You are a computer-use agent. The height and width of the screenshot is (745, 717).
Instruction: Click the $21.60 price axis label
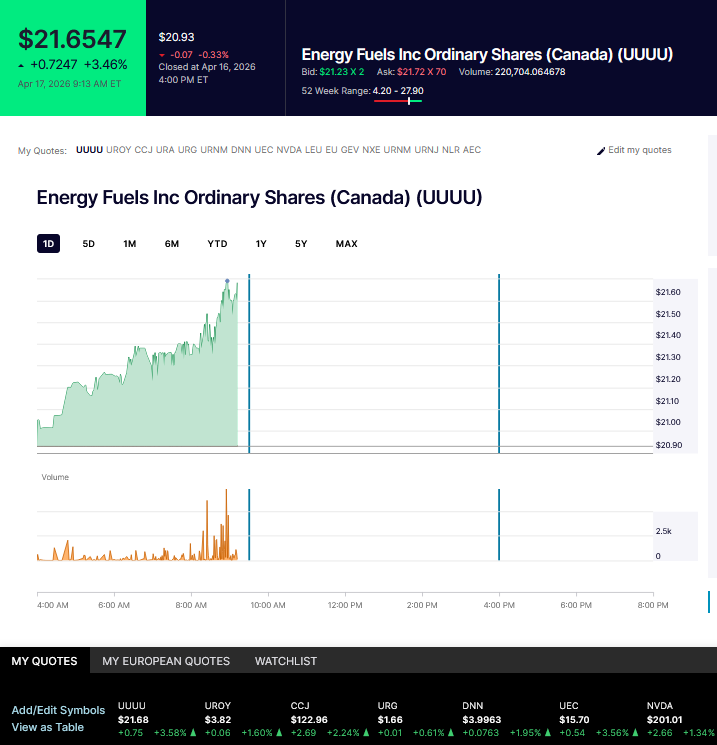coord(668,292)
